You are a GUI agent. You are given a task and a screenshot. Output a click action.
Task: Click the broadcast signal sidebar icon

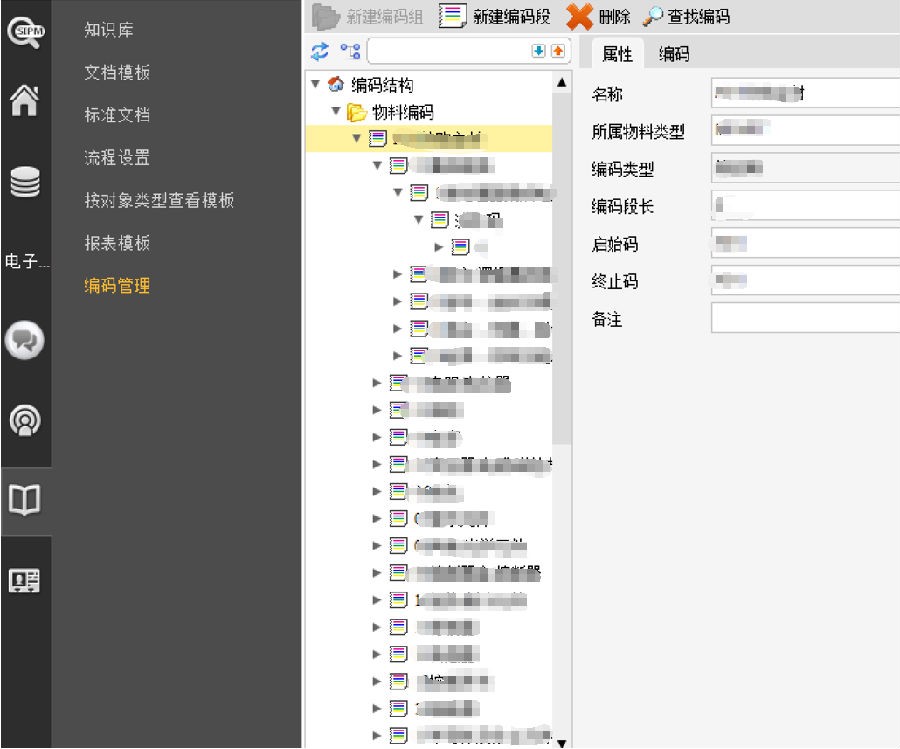(x=24, y=422)
